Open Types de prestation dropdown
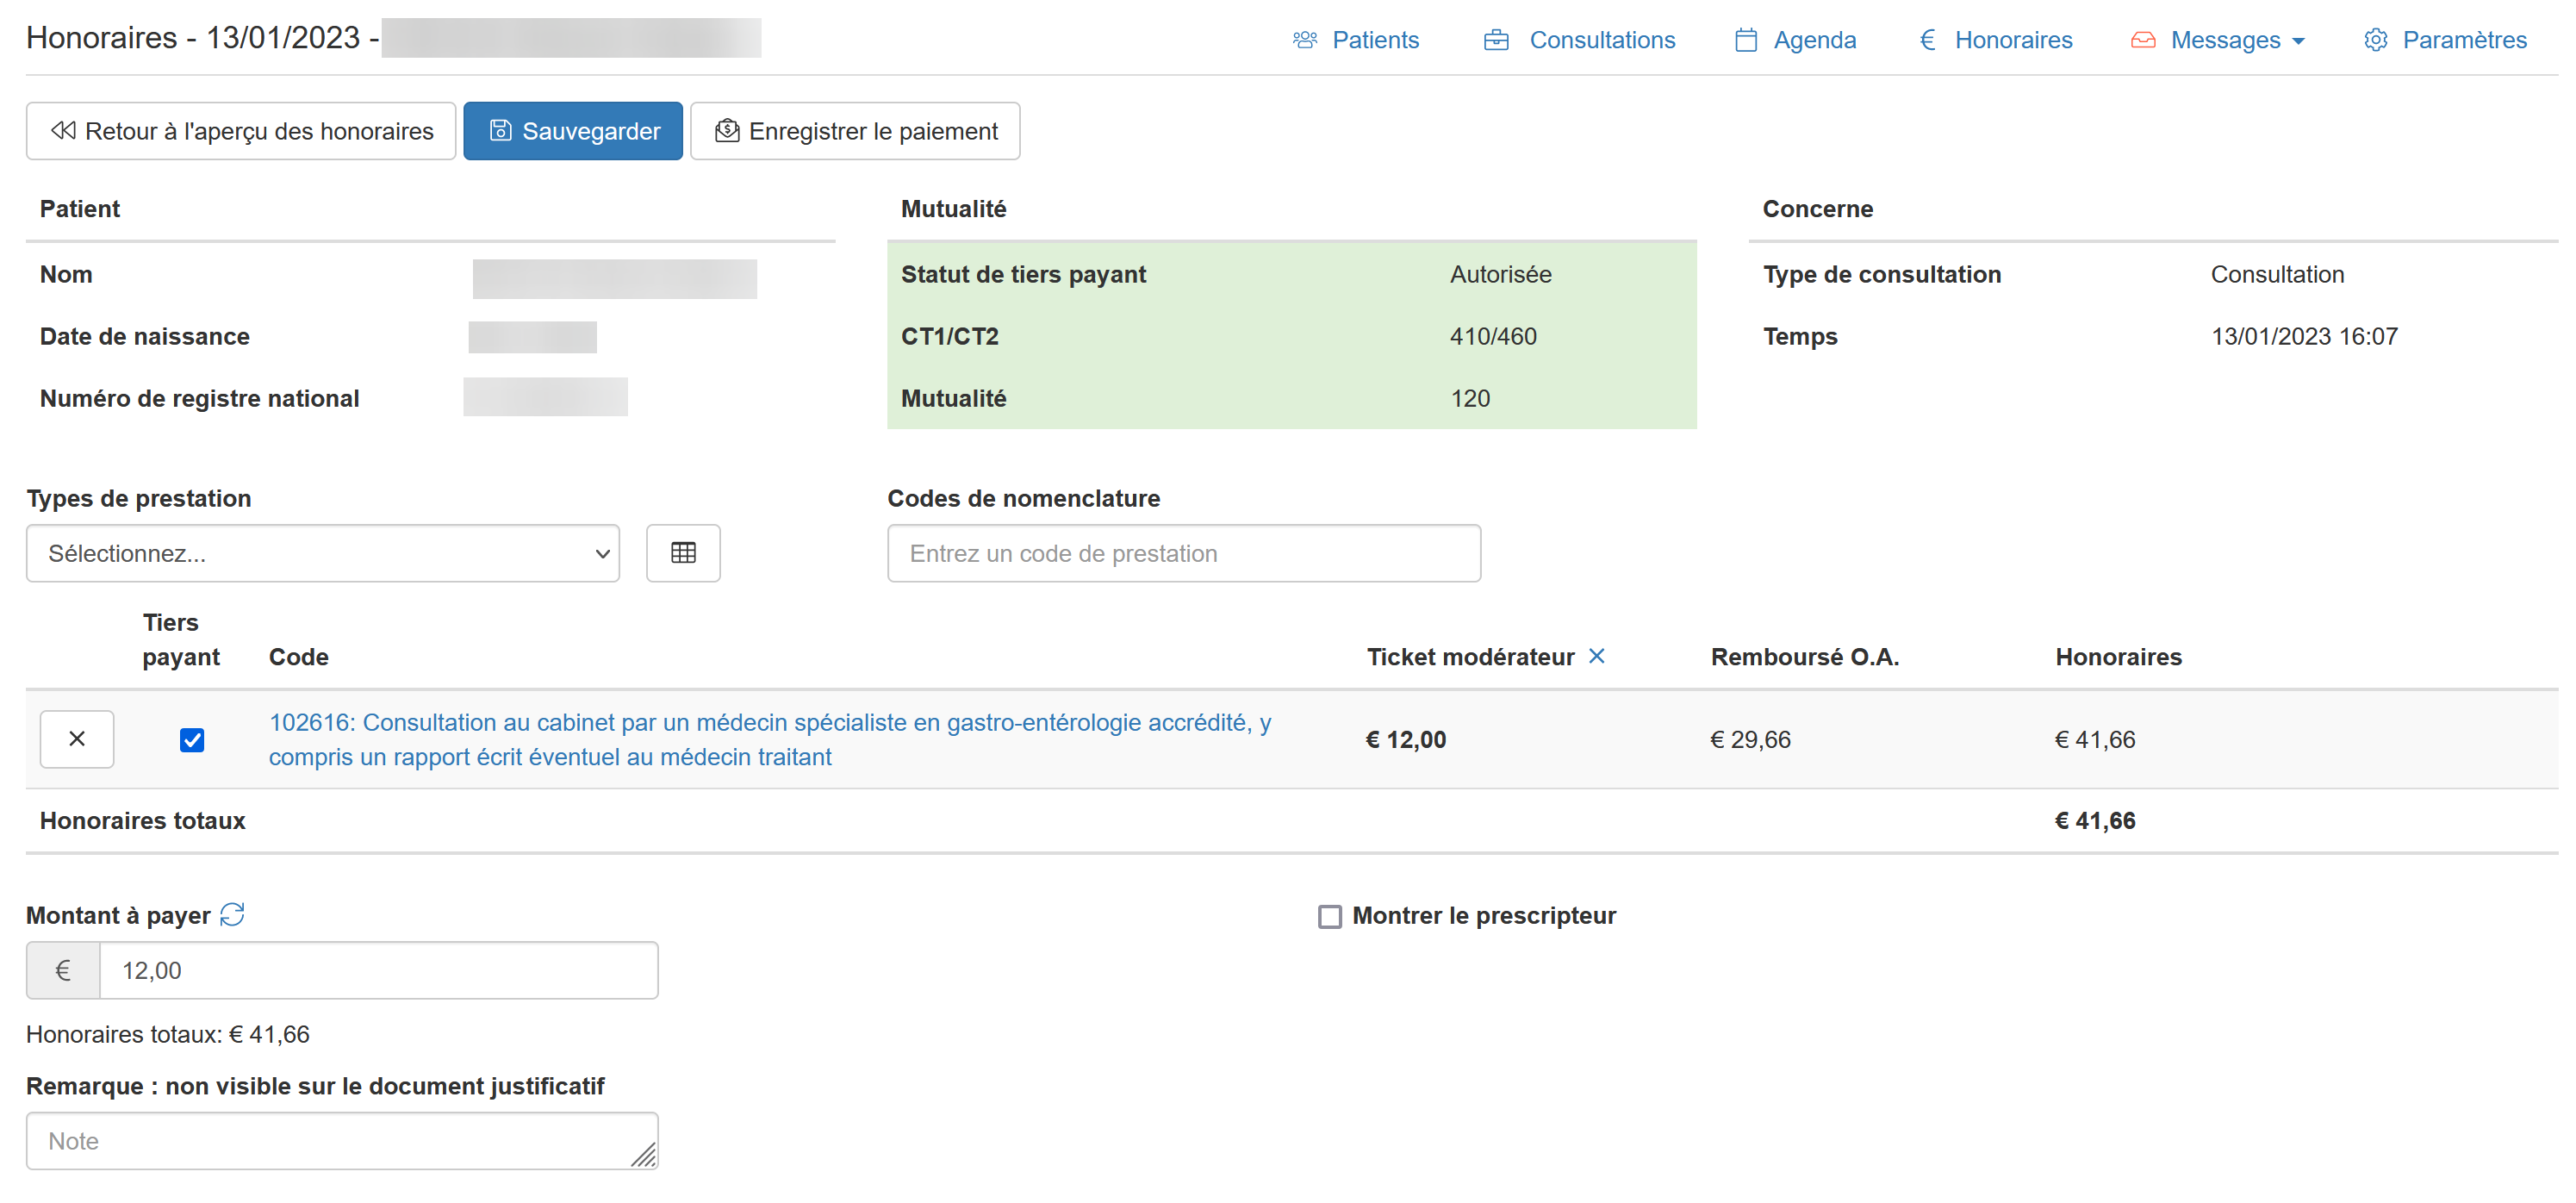The height and width of the screenshot is (1203, 2576). [x=322, y=553]
